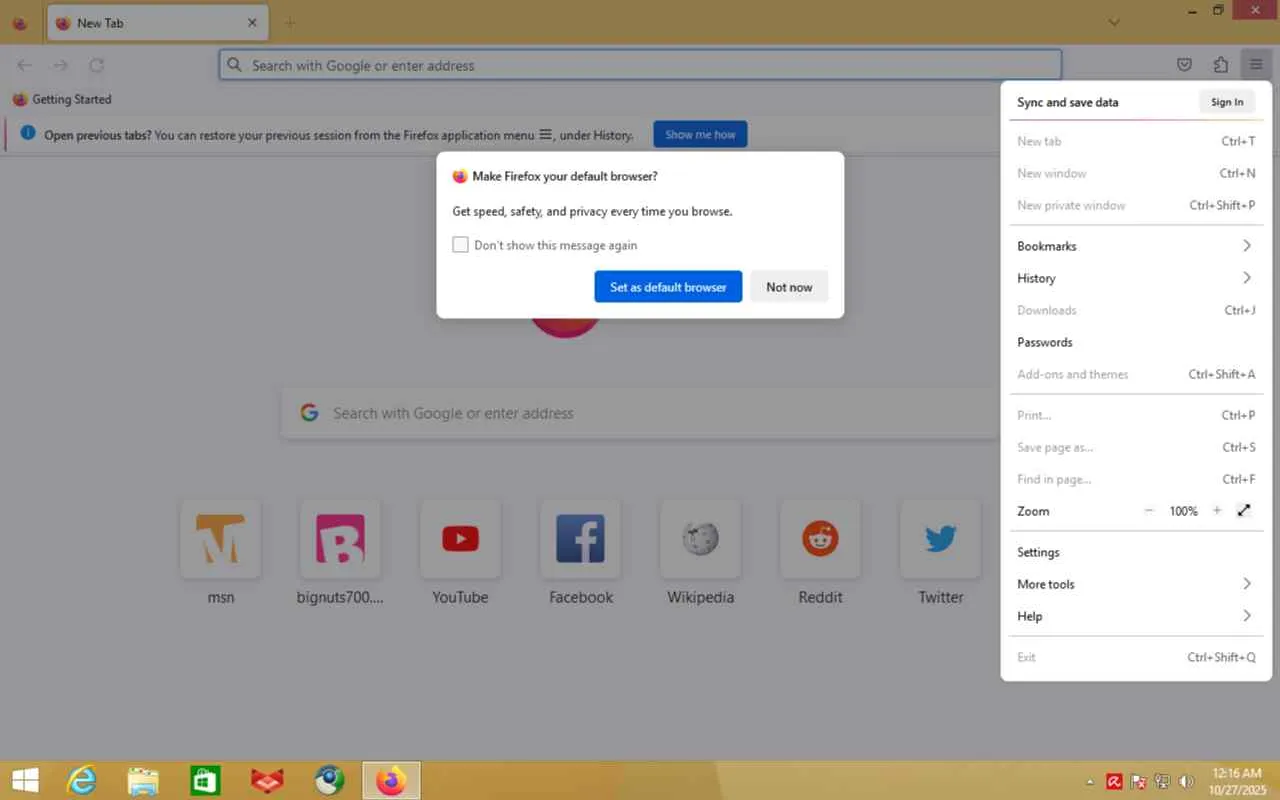Click Set as default browser button
Image resolution: width=1280 pixels, height=800 pixels.
(x=668, y=287)
